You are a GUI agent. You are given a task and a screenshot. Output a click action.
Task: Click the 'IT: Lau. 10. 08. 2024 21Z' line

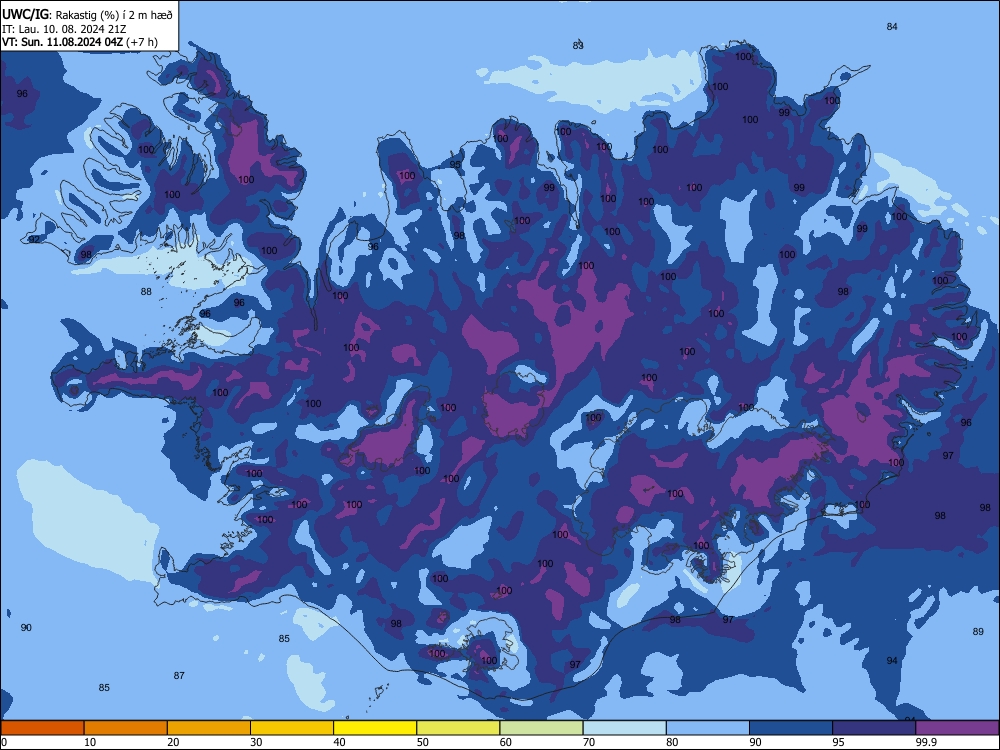pyautogui.click(x=64, y=29)
